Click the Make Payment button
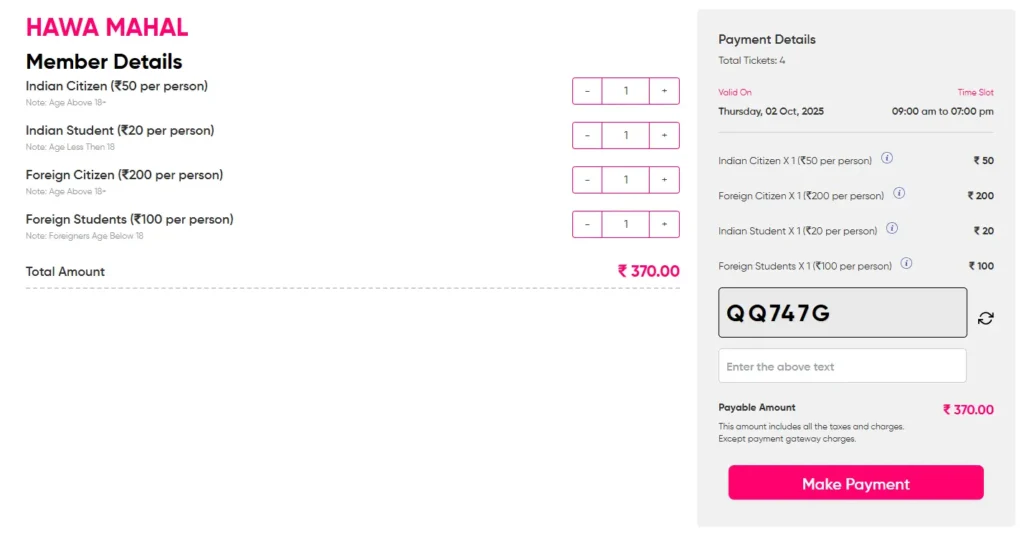 (855, 483)
